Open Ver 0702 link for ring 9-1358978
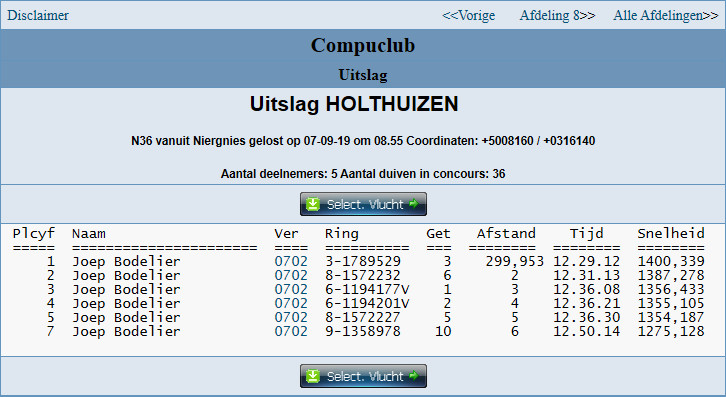This screenshot has width=726, height=397. pyautogui.click(x=291, y=331)
